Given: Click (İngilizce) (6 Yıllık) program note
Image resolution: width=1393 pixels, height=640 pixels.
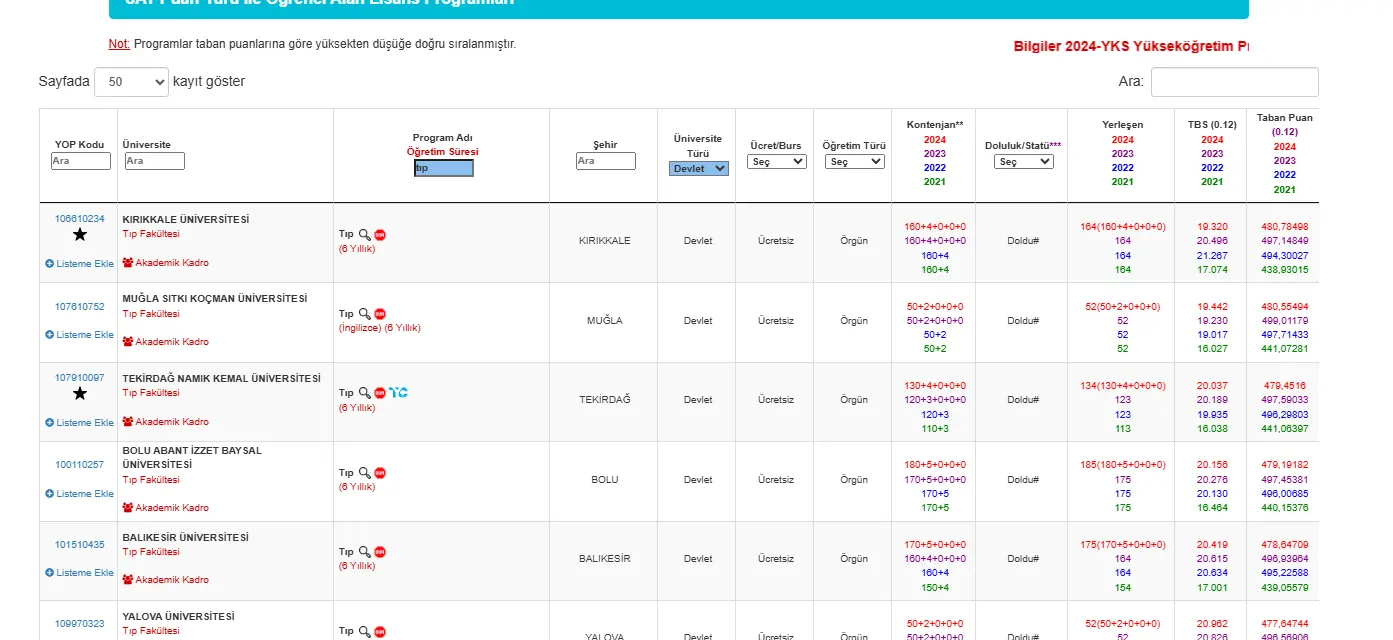Looking at the screenshot, I should 380,328.
